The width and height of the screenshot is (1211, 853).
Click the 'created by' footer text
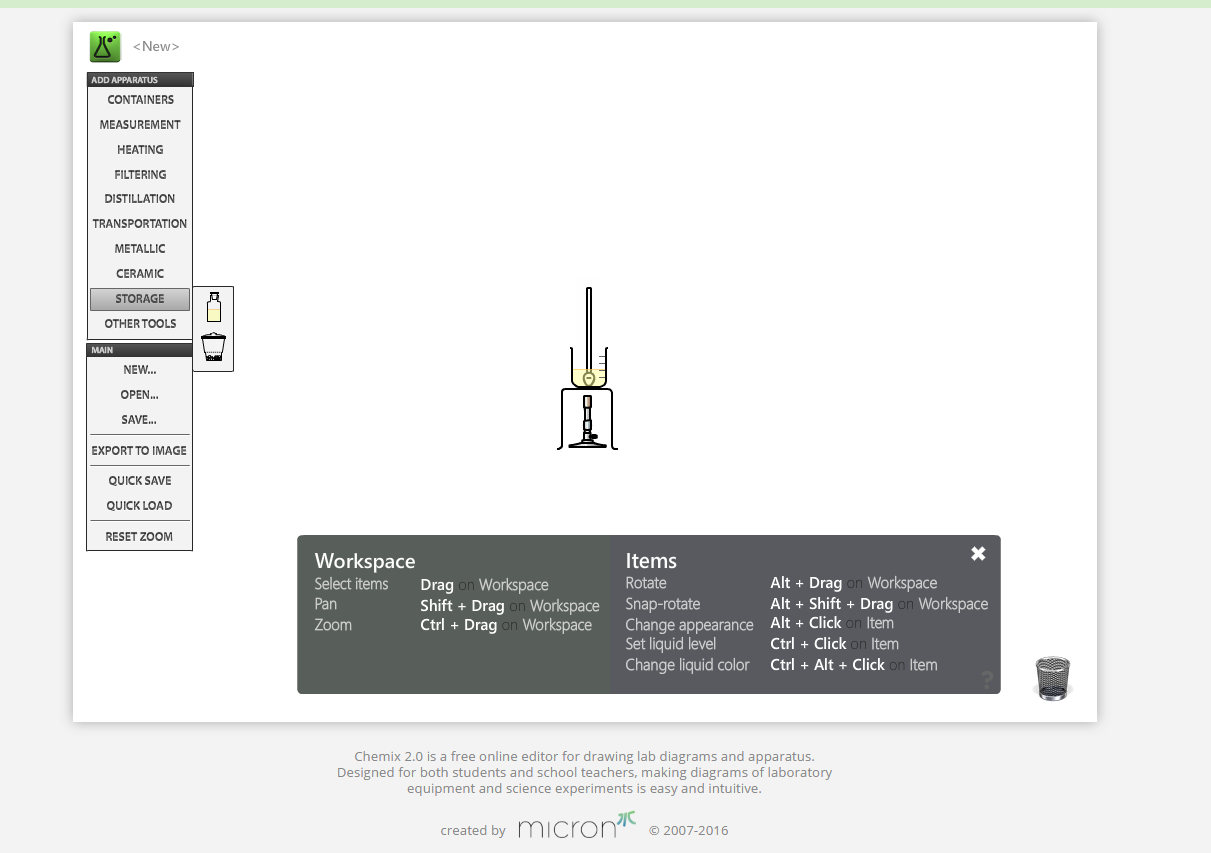tap(473, 830)
